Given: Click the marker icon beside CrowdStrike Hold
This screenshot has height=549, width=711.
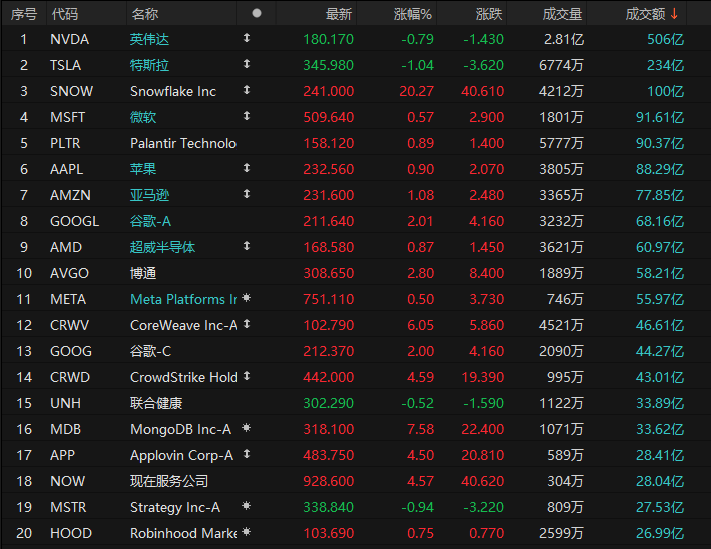Looking at the screenshot, I should pos(247,376).
